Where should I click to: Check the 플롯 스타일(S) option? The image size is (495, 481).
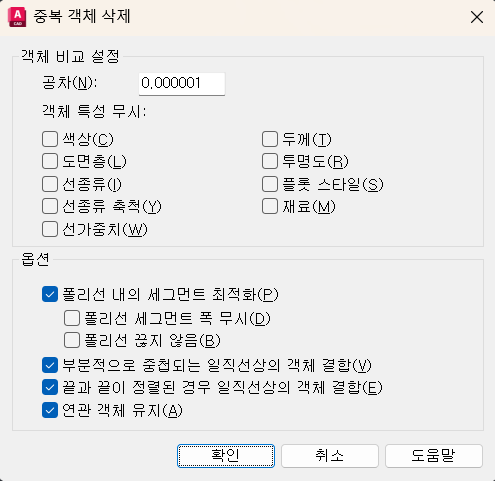tap(270, 184)
